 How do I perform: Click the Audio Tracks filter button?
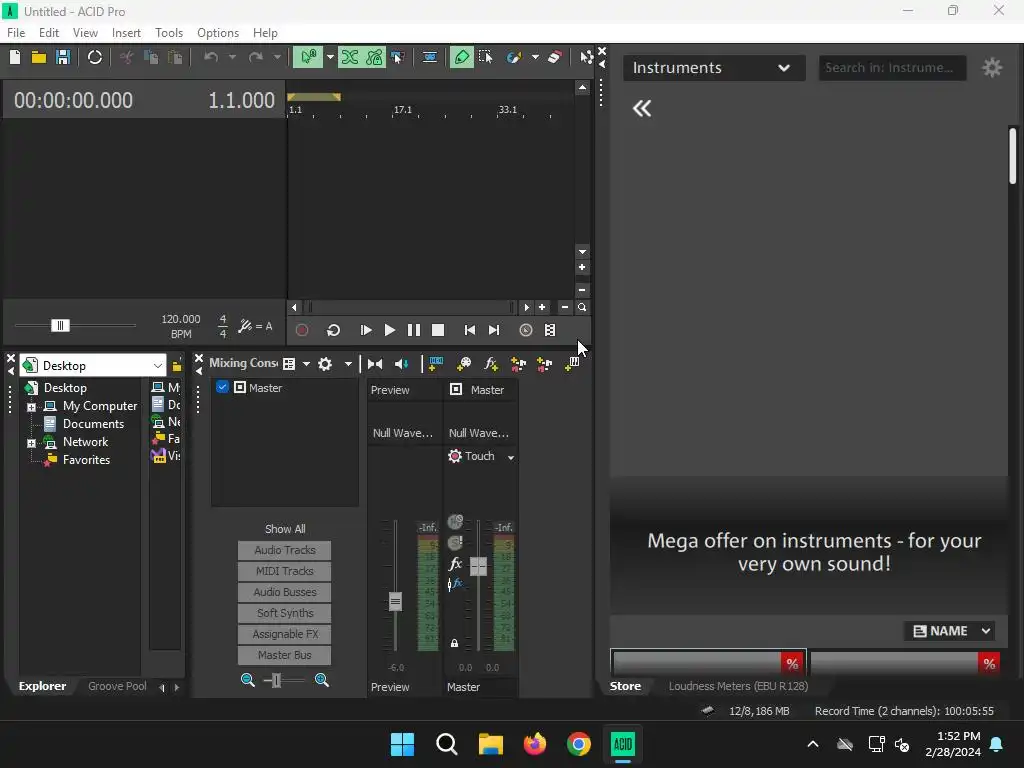[x=285, y=551]
